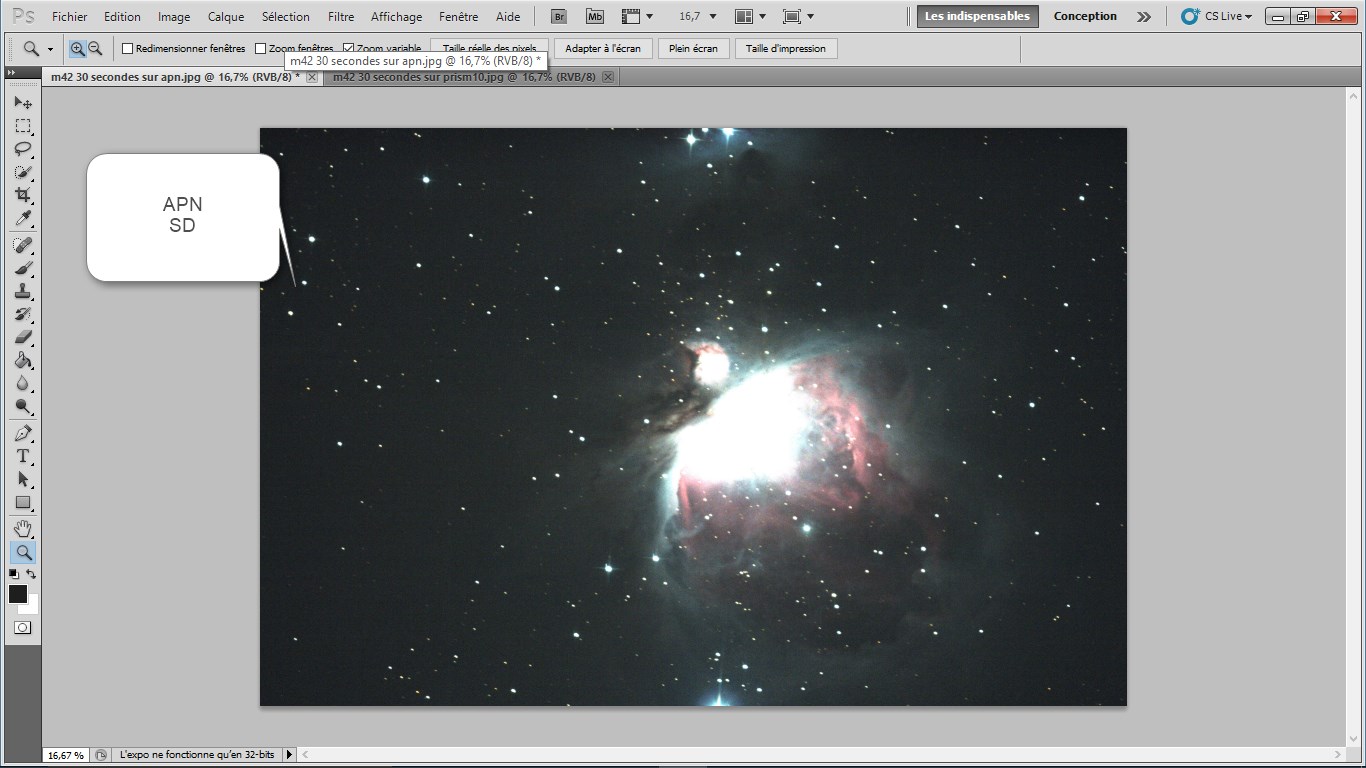Image resolution: width=1366 pixels, height=768 pixels.
Task: Expand the workspace list double-arrow
Action: coord(1144,17)
